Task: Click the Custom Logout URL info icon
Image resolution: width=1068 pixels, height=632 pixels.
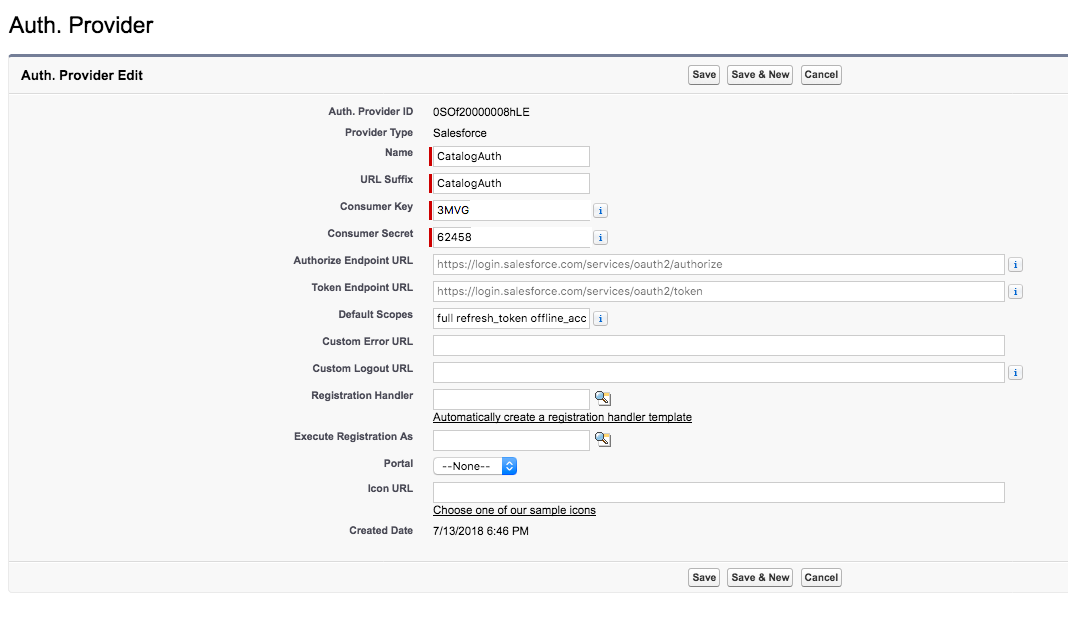Action: click(1015, 373)
